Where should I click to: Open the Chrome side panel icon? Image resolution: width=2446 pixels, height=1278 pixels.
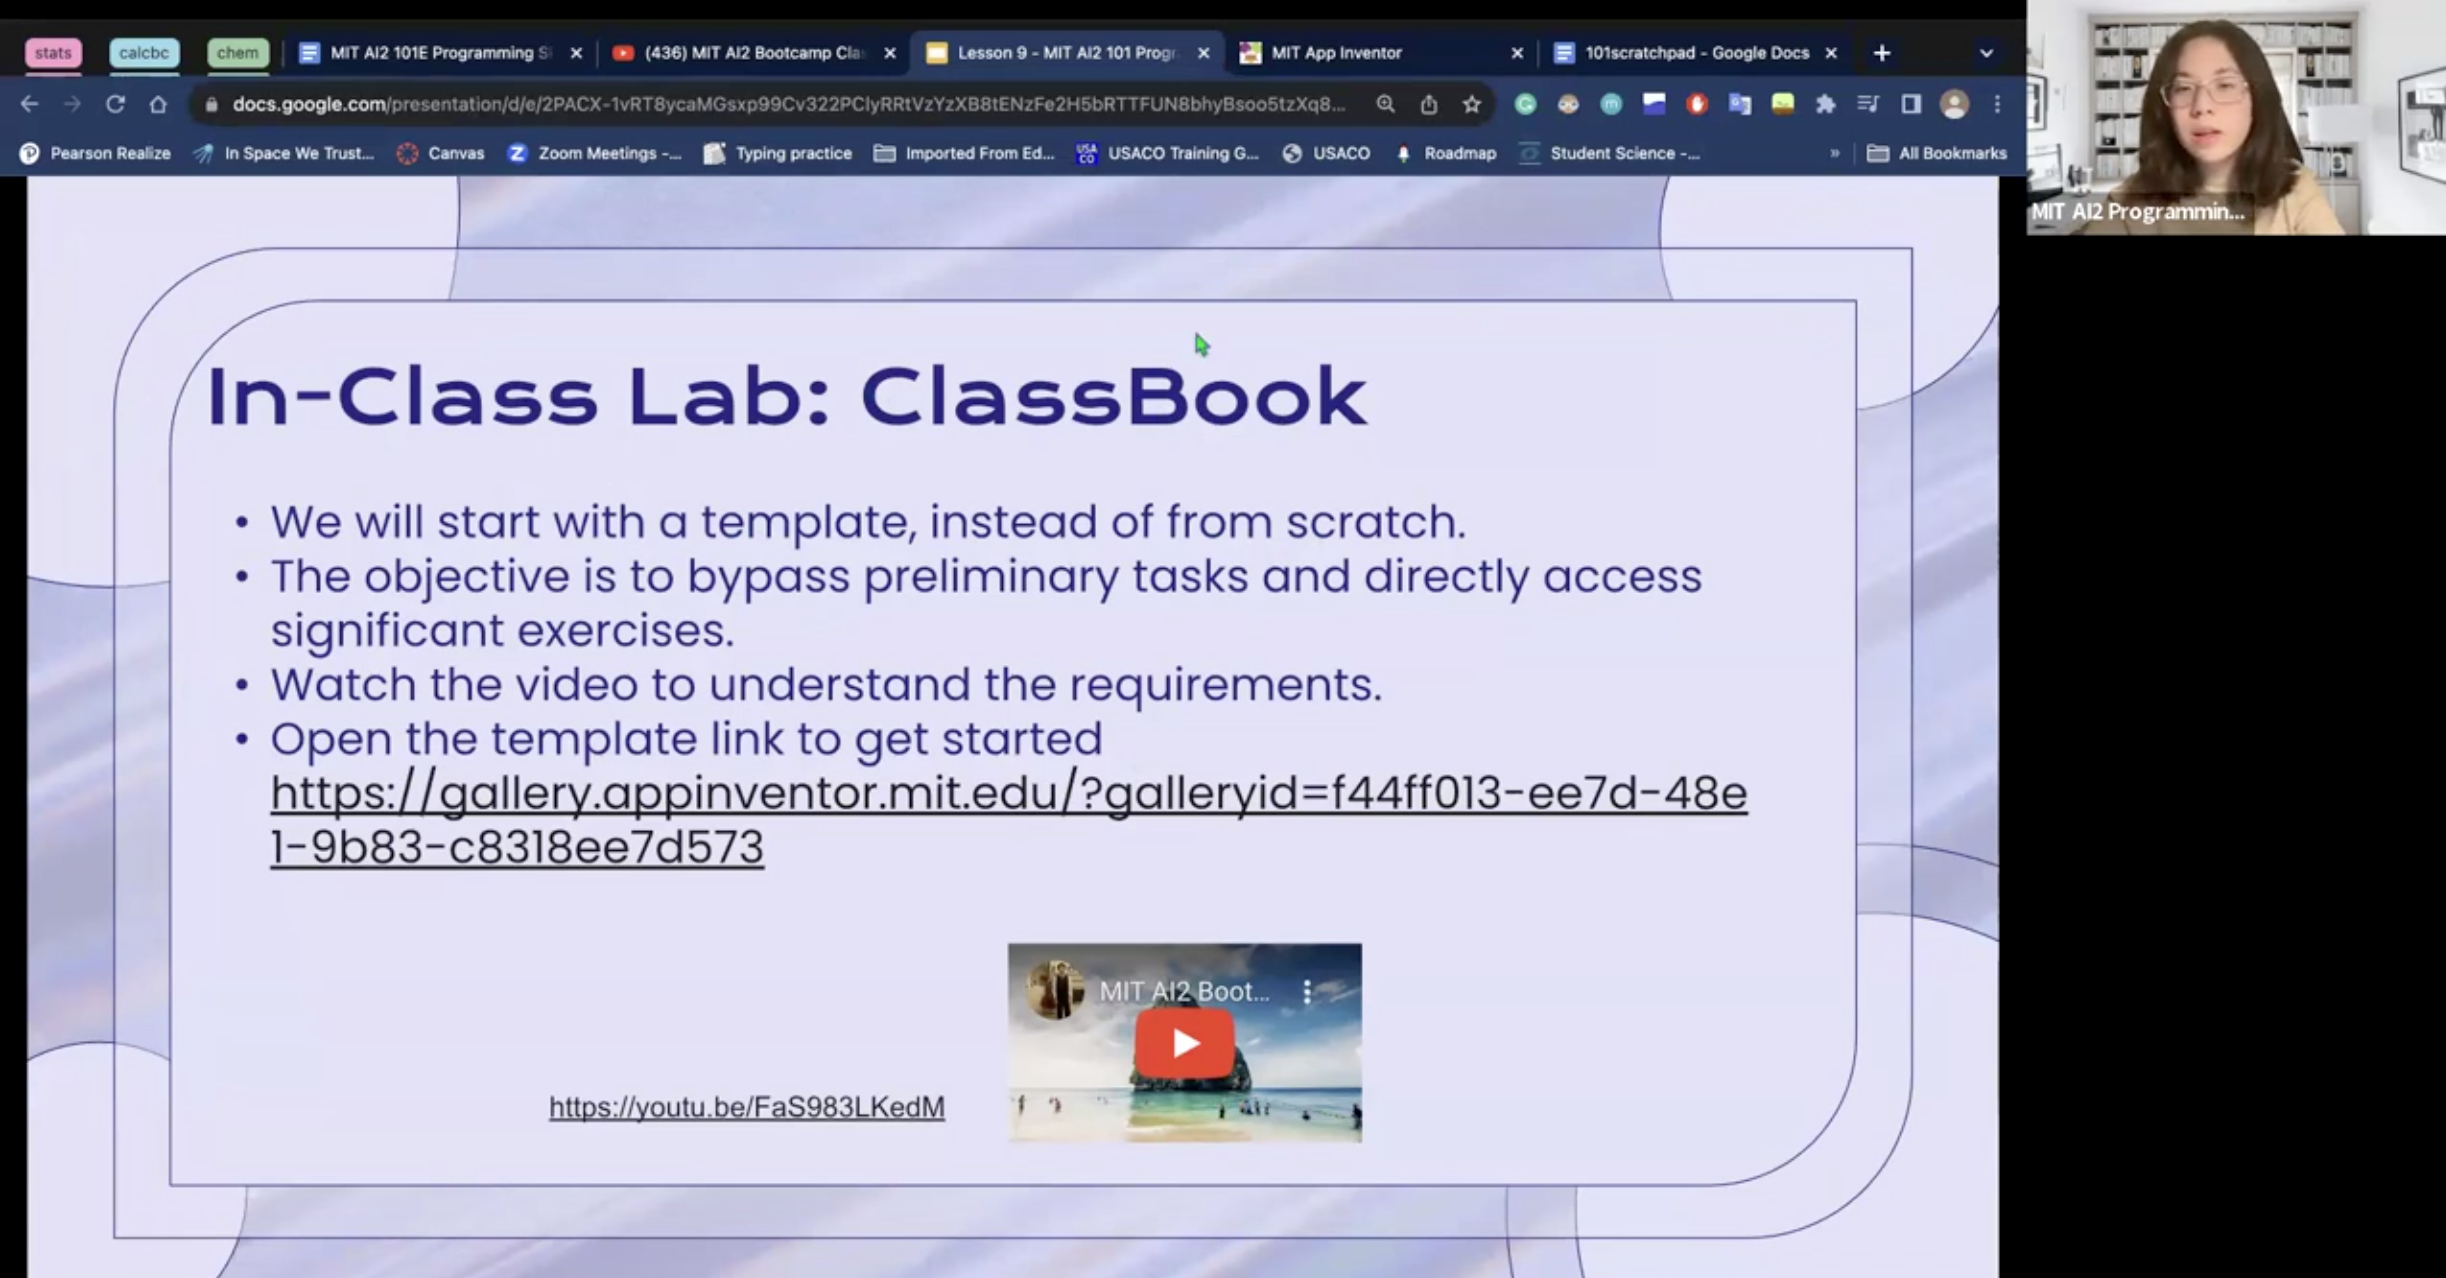[1911, 103]
